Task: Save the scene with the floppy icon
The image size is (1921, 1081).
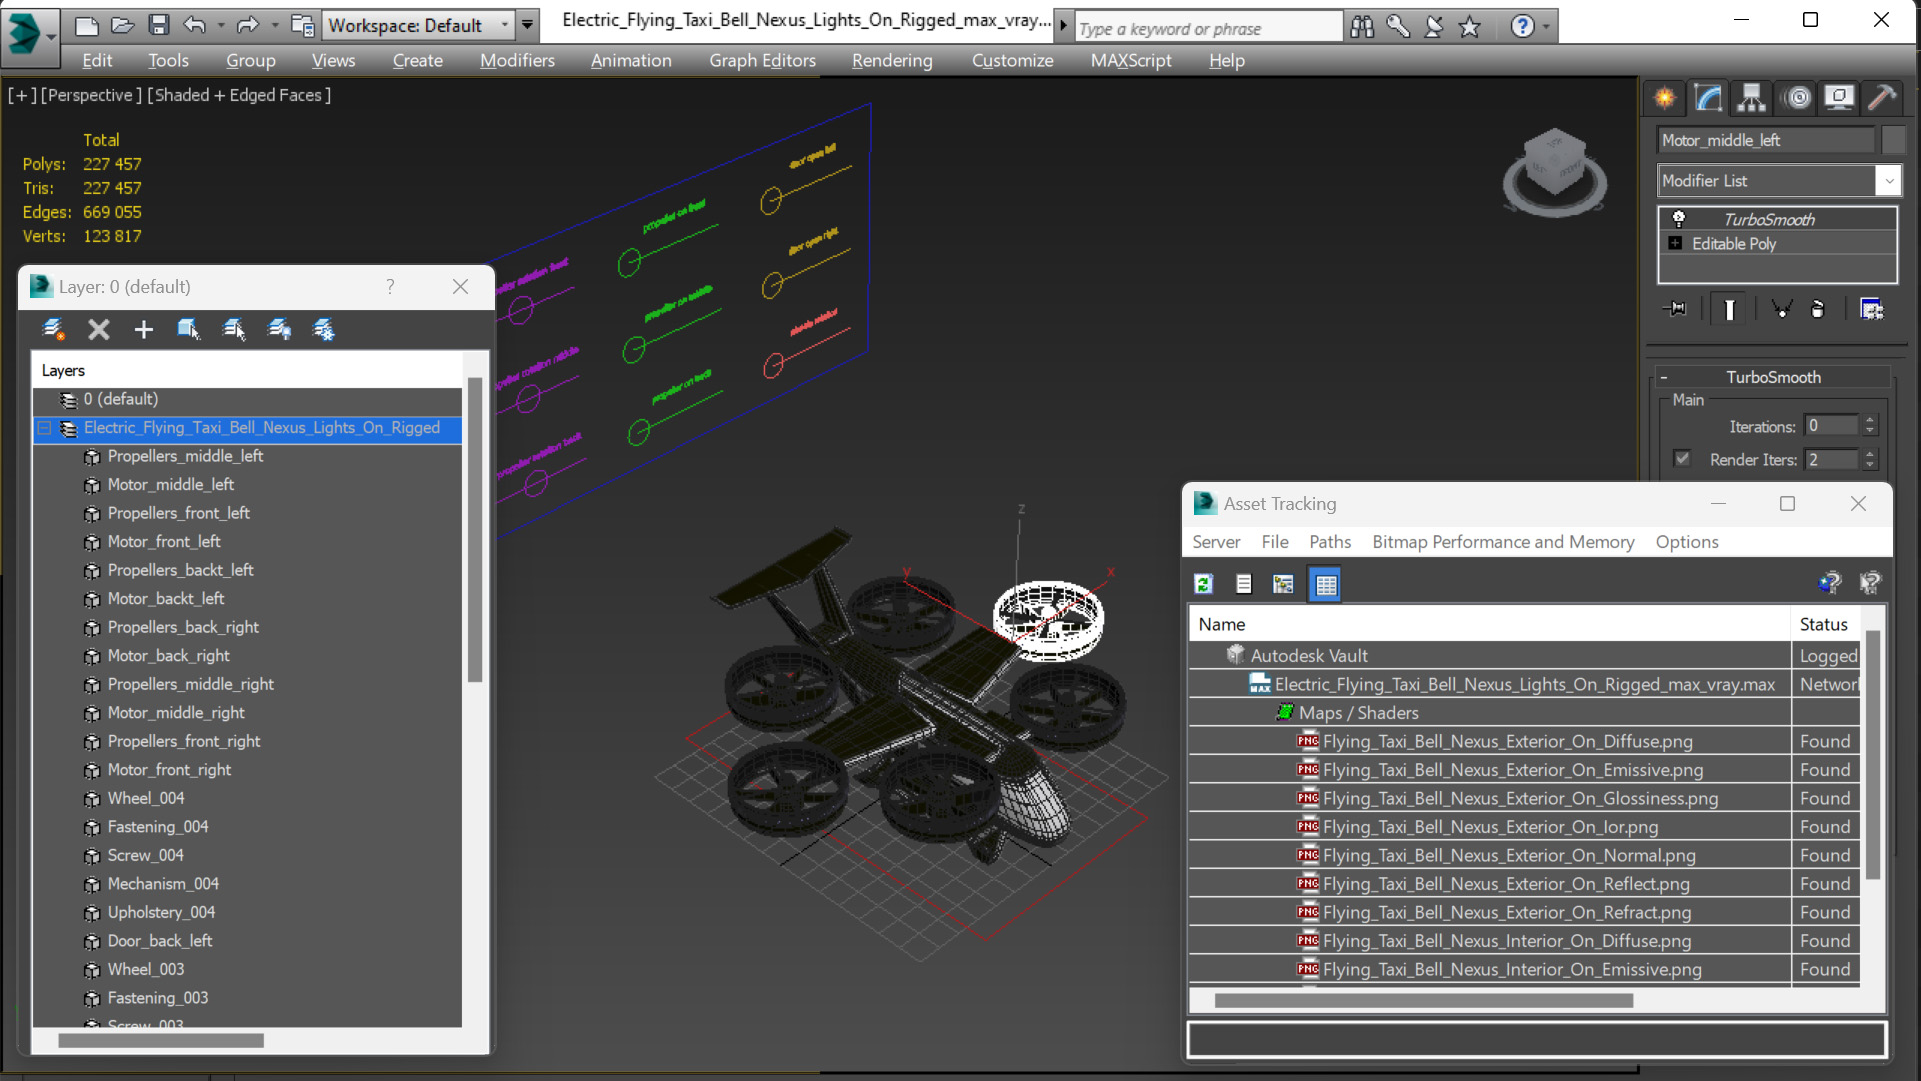Action: (x=159, y=25)
